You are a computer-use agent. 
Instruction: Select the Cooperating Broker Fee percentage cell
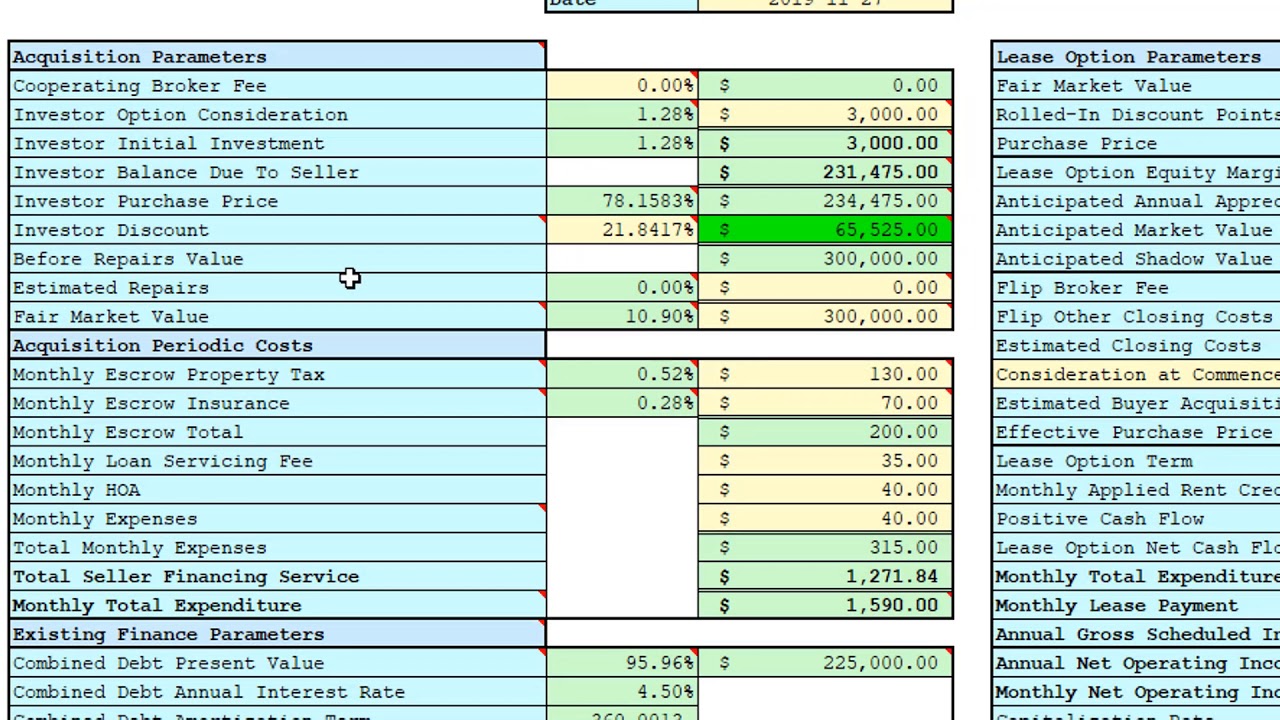tap(622, 86)
